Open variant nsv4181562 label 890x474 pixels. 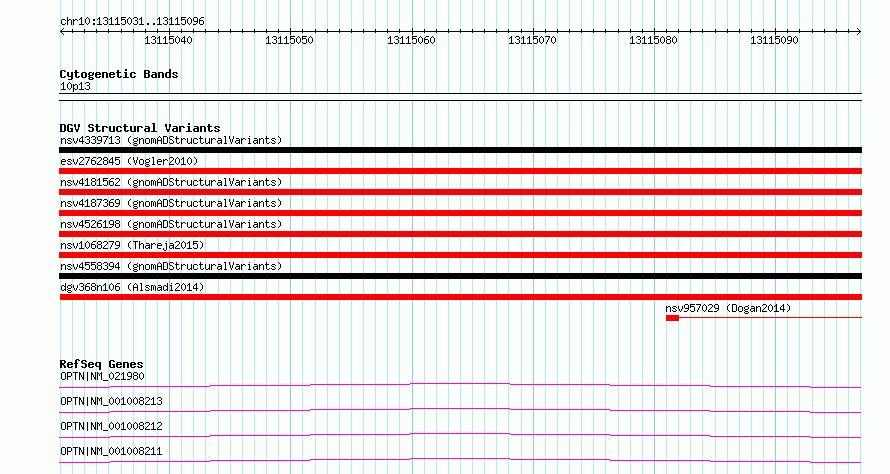click(171, 182)
